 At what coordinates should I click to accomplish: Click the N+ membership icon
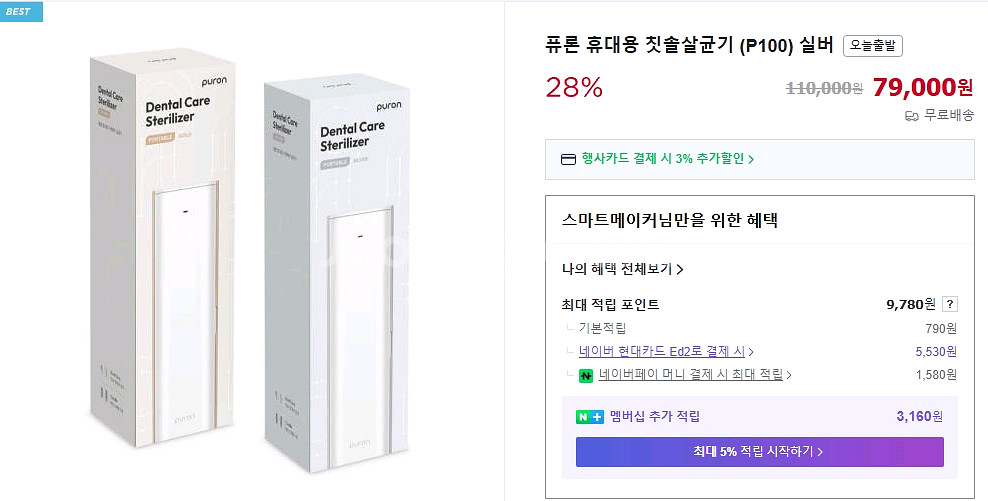point(589,417)
